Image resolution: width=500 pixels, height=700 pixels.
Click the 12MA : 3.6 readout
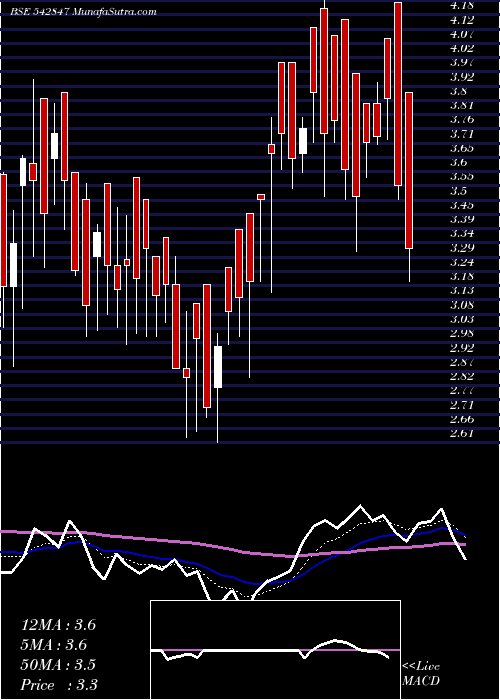58,625
